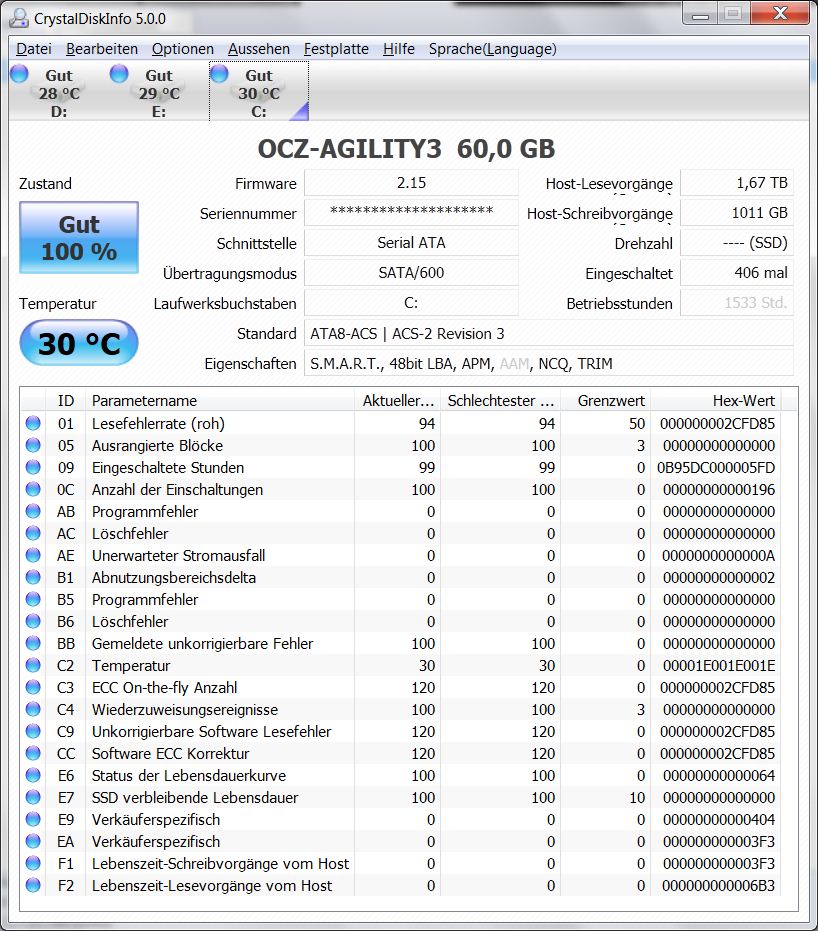Click hex value 0B95DC000005FD

click(x=716, y=468)
